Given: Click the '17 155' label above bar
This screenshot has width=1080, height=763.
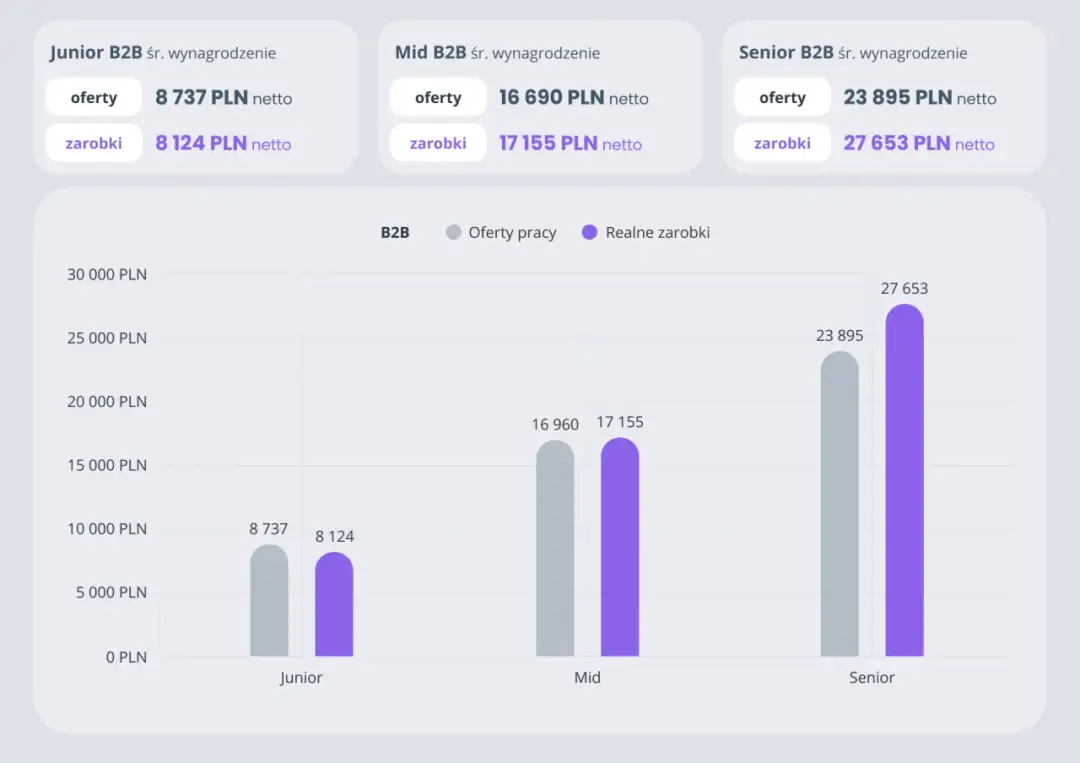Looking at the screenshot, I should (x=620, y=422).
